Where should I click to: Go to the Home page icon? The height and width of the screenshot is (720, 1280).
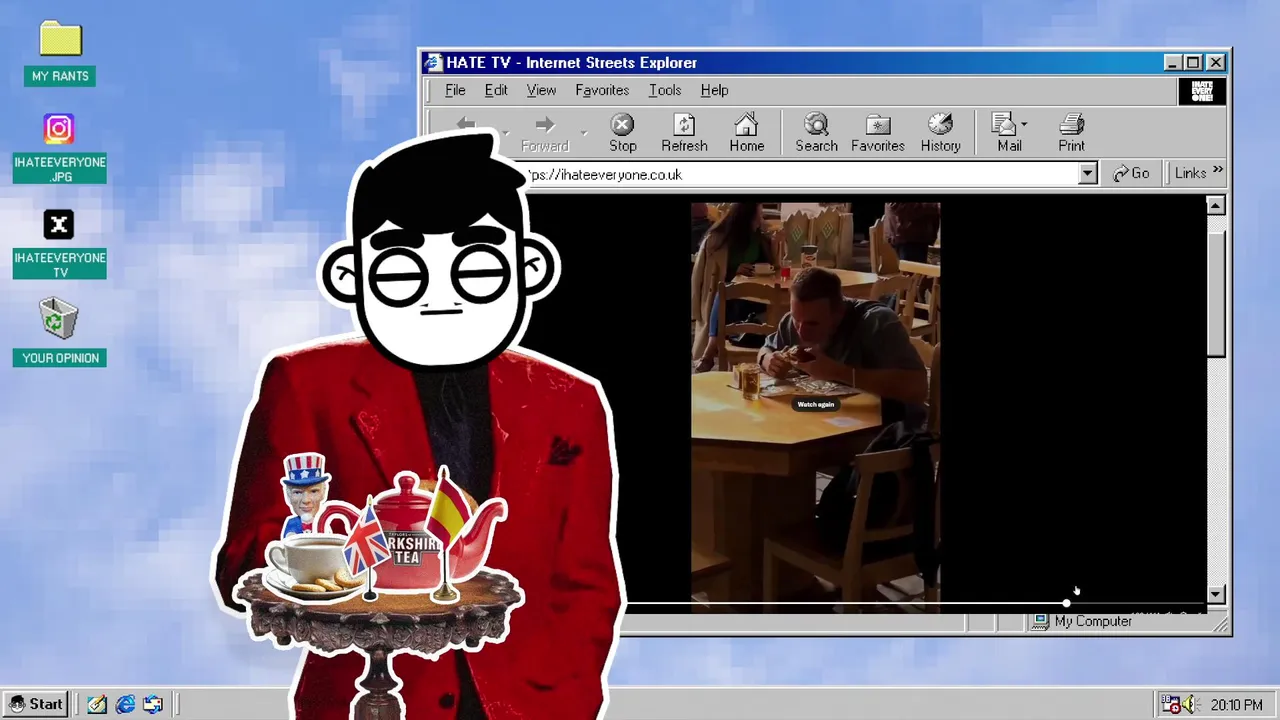coord(746,125)
